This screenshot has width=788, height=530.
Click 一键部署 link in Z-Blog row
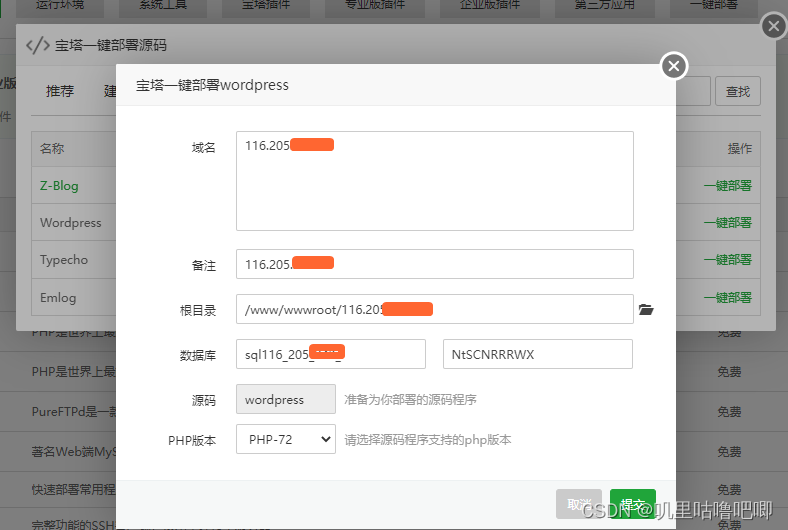pos(728,185)
